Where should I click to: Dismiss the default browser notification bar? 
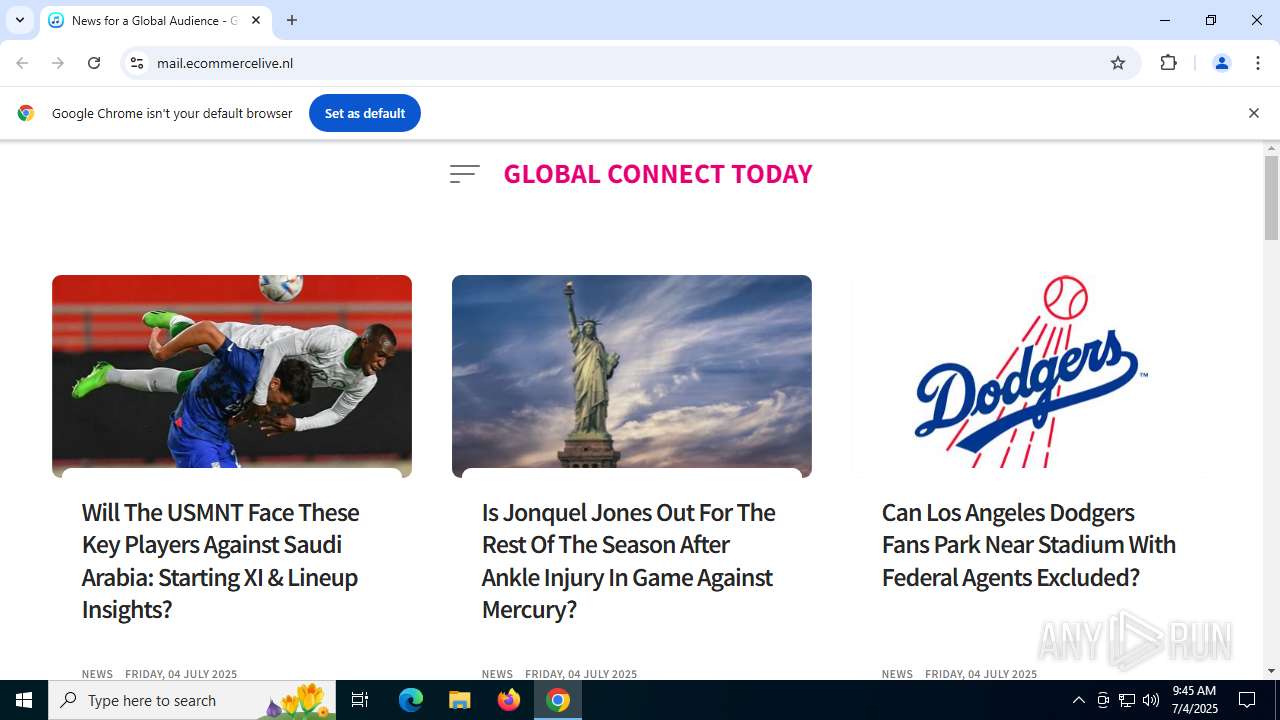[1253, 113]
